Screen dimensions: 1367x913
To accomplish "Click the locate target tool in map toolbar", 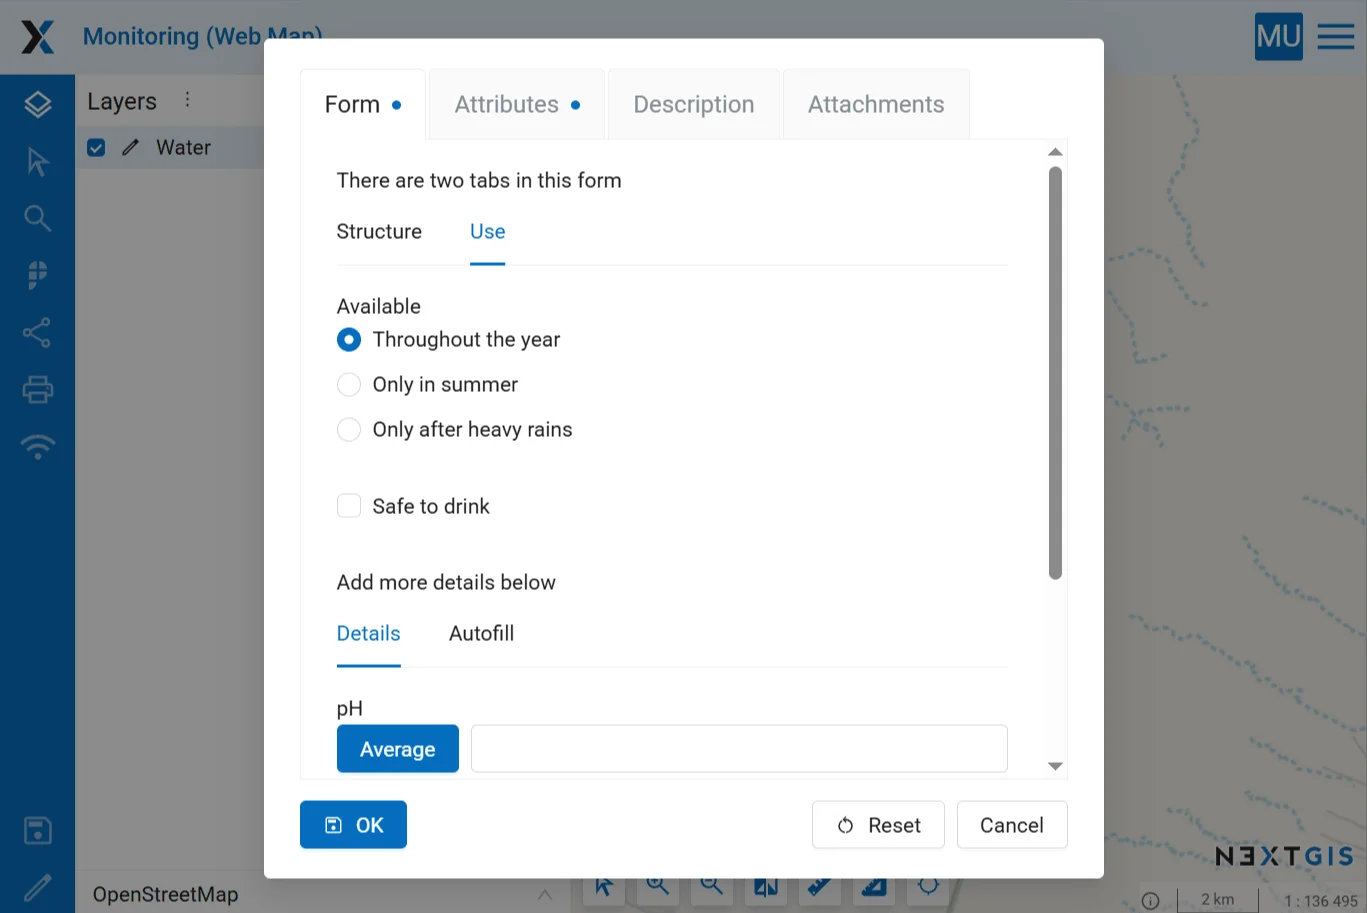I will [928, 886].
